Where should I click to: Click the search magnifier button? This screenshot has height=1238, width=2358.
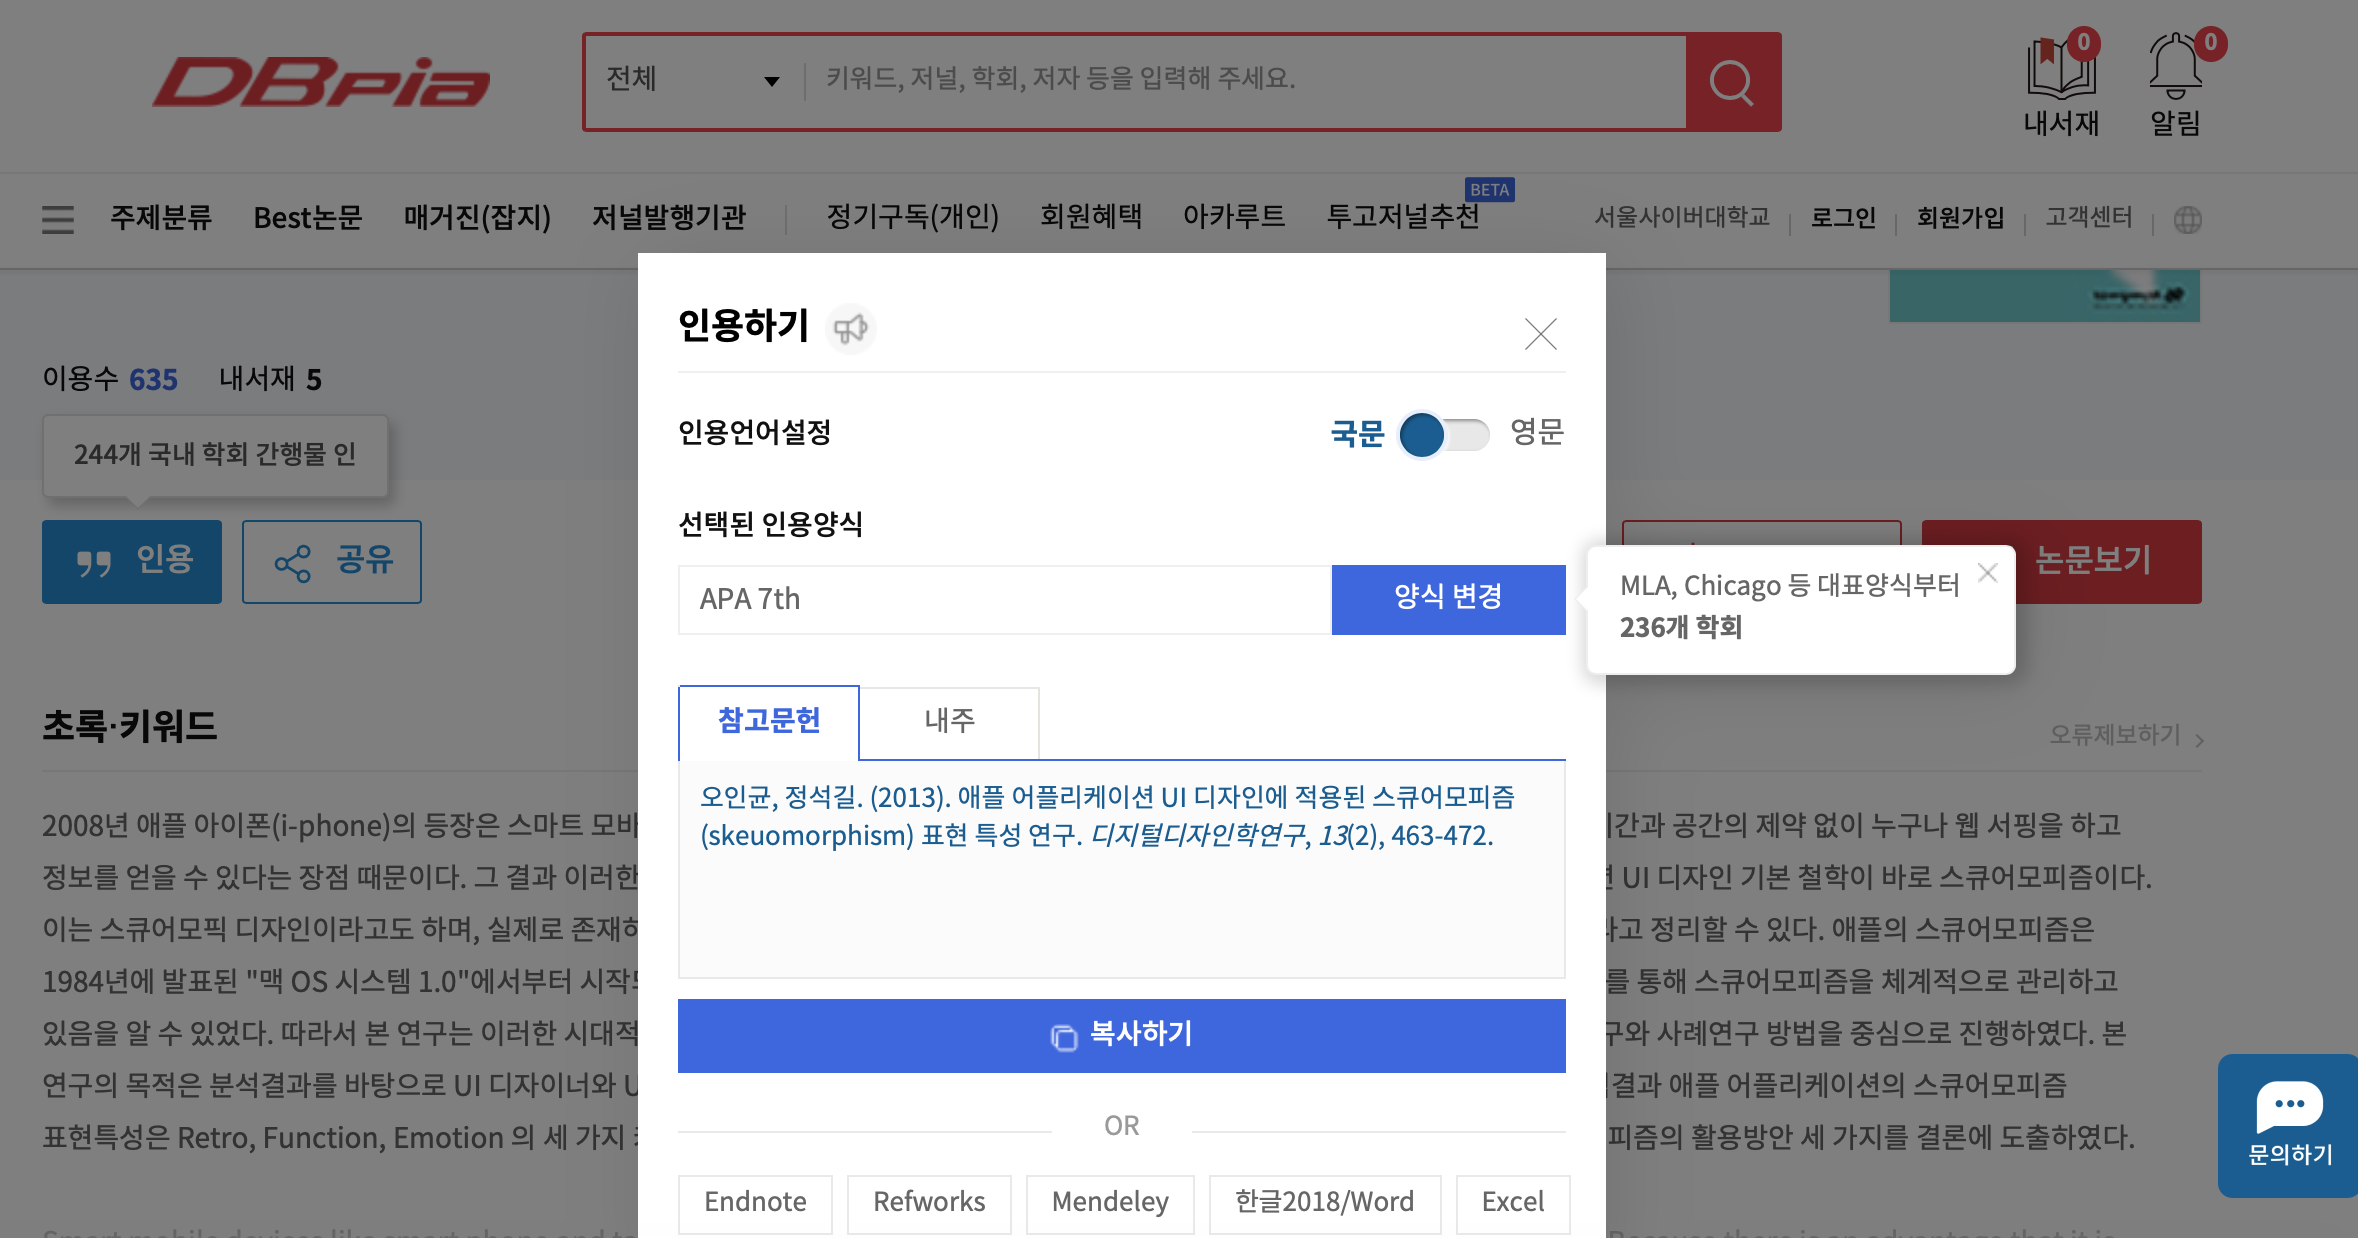pyautogui.click(x=1732, y=82)
